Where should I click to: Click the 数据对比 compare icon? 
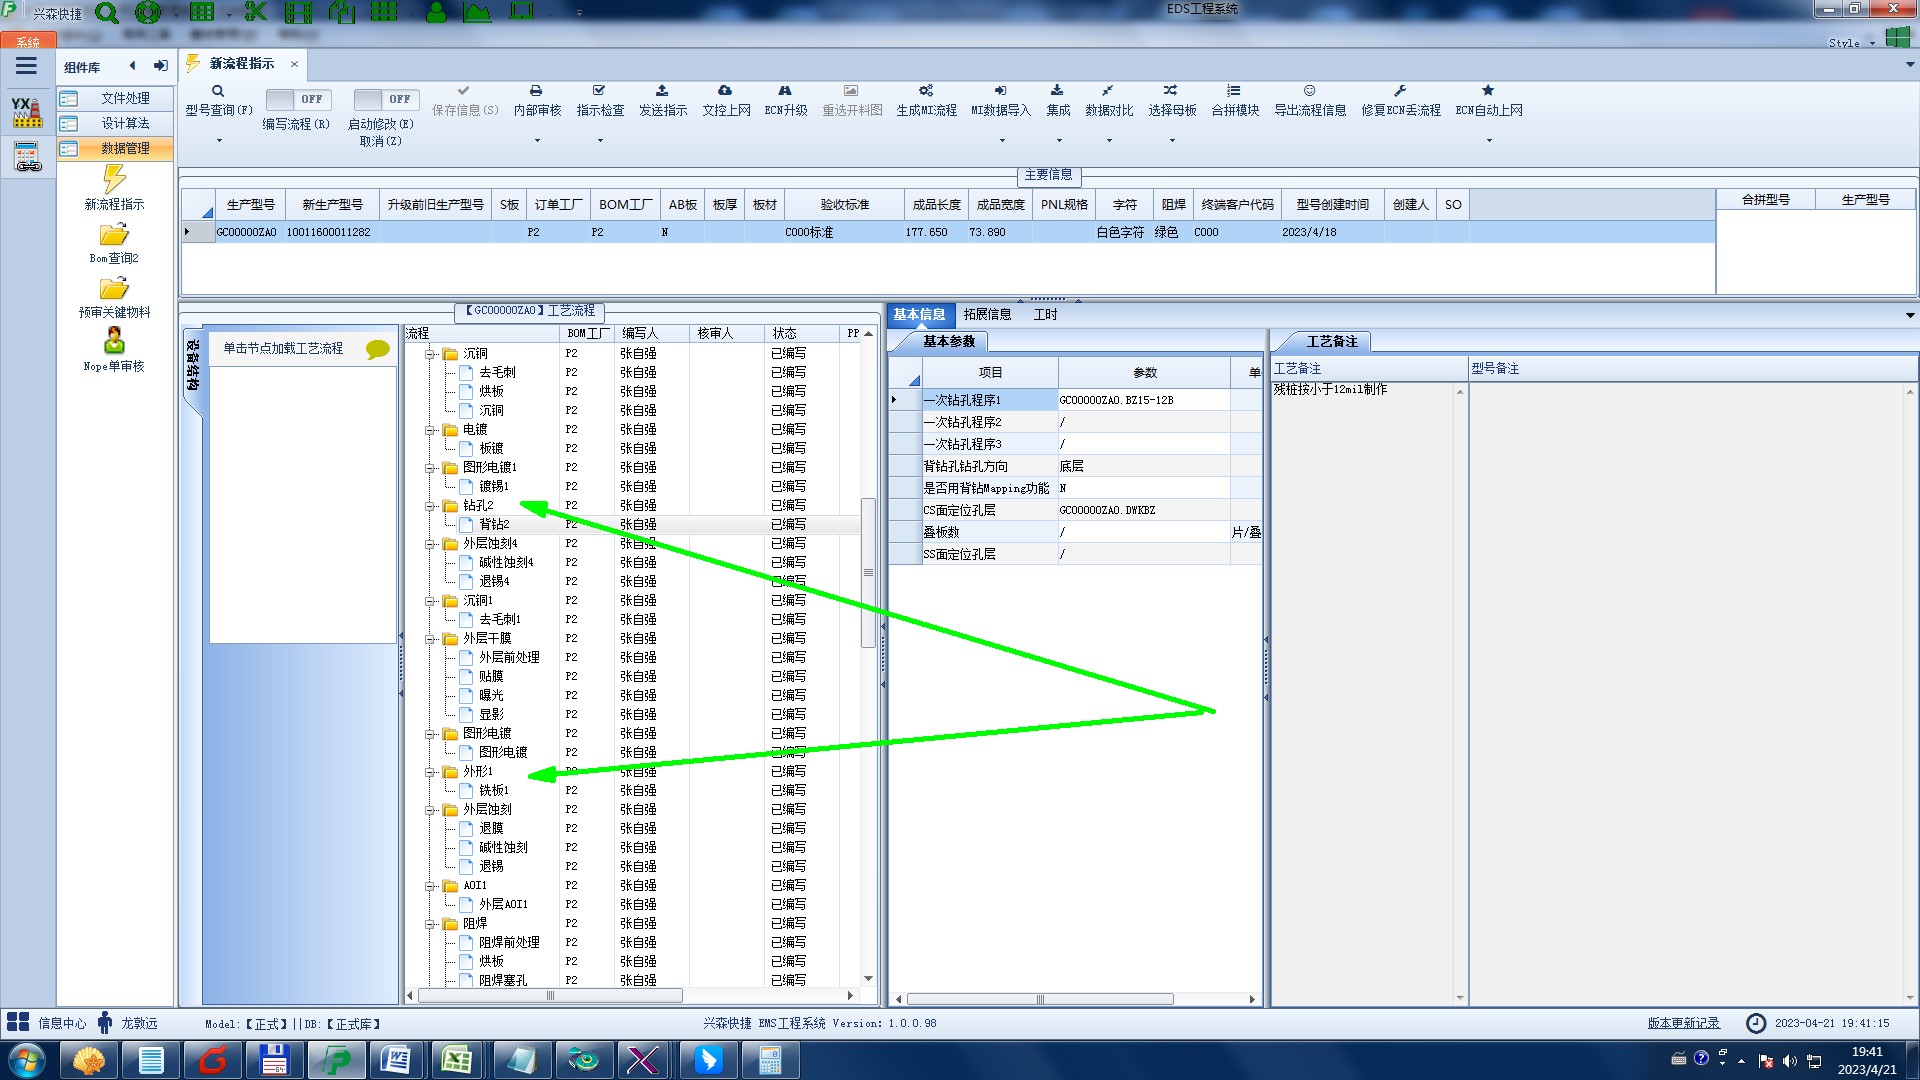tap(1108, 91)
